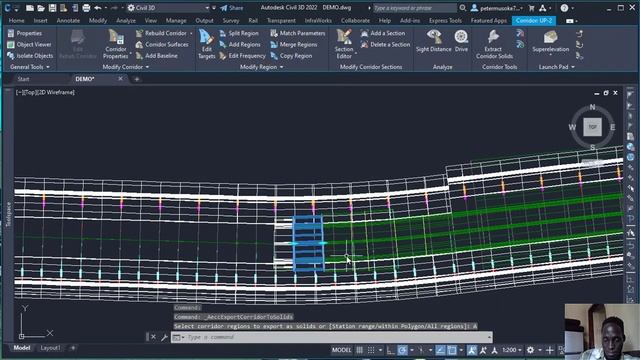
Task: Open the Collaborate ribbon tab
Action: (355, 20)
